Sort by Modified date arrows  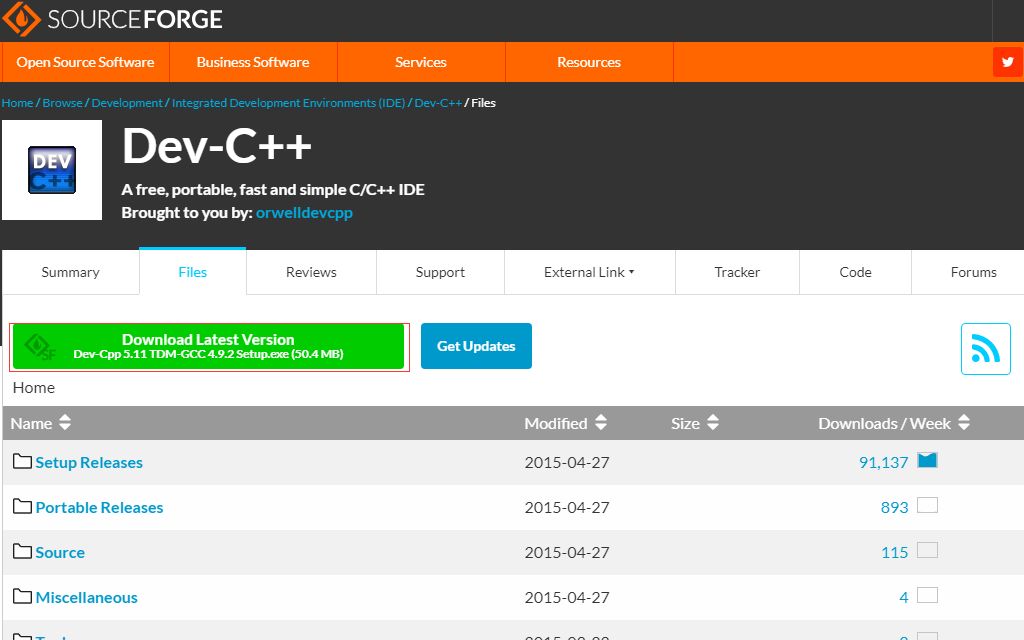[x=601, y=423]
